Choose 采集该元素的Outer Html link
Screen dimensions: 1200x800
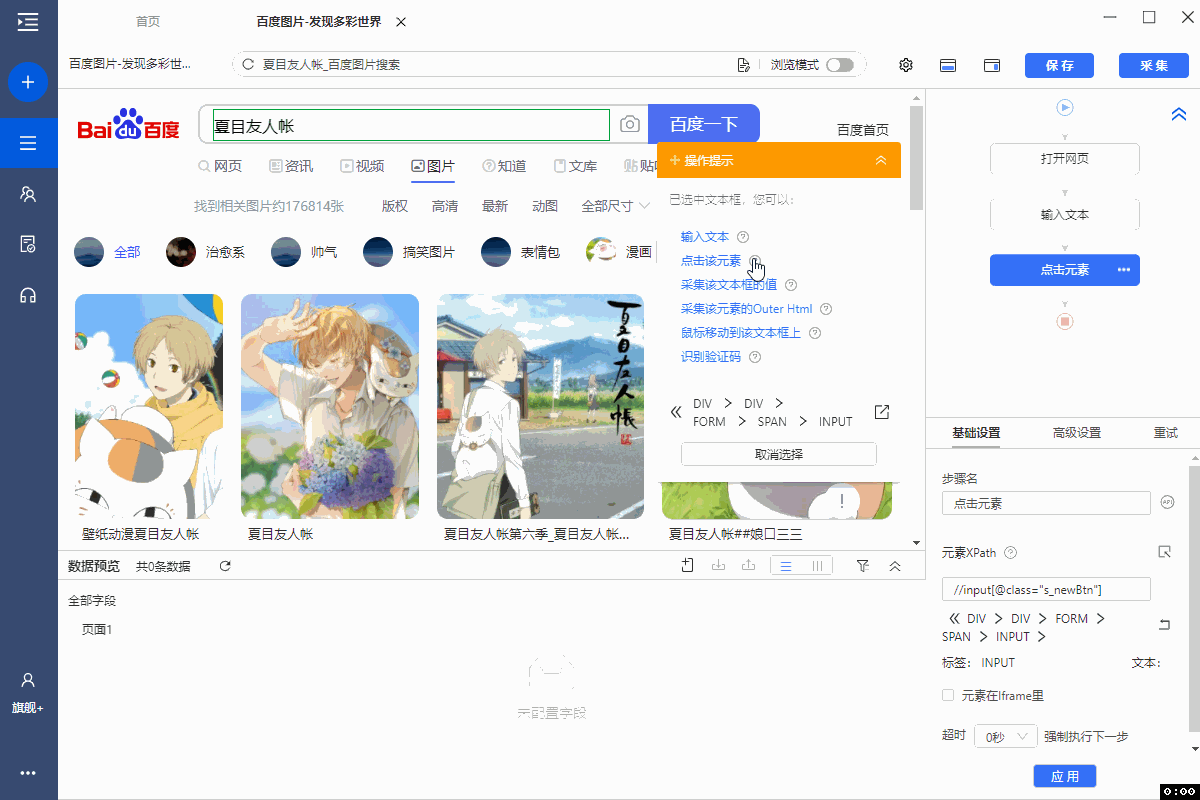[747, 309]
